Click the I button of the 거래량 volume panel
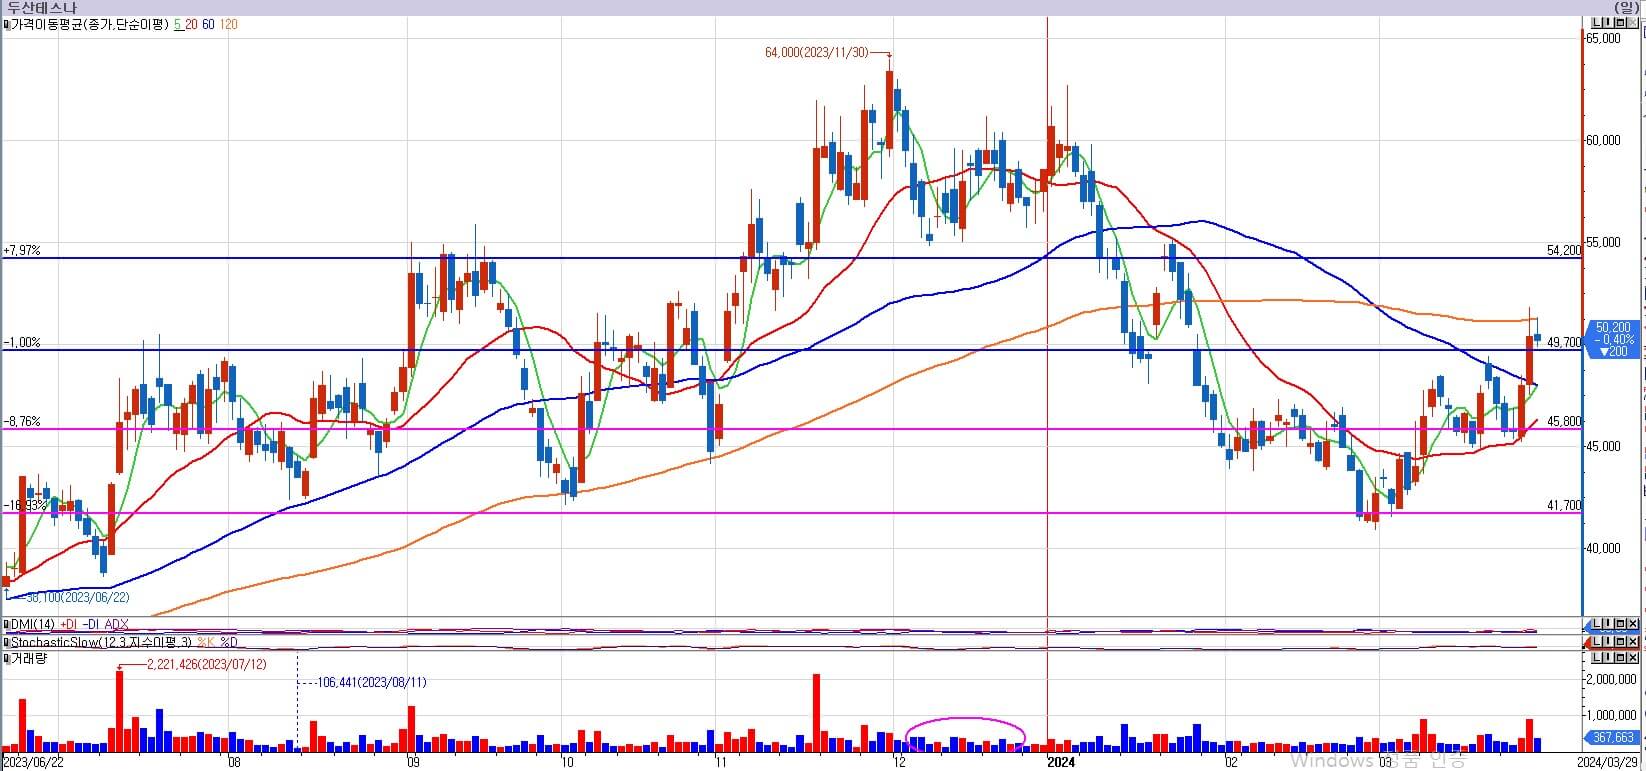This screenshot has width=1646, height=771. (x=1606, y=658)
